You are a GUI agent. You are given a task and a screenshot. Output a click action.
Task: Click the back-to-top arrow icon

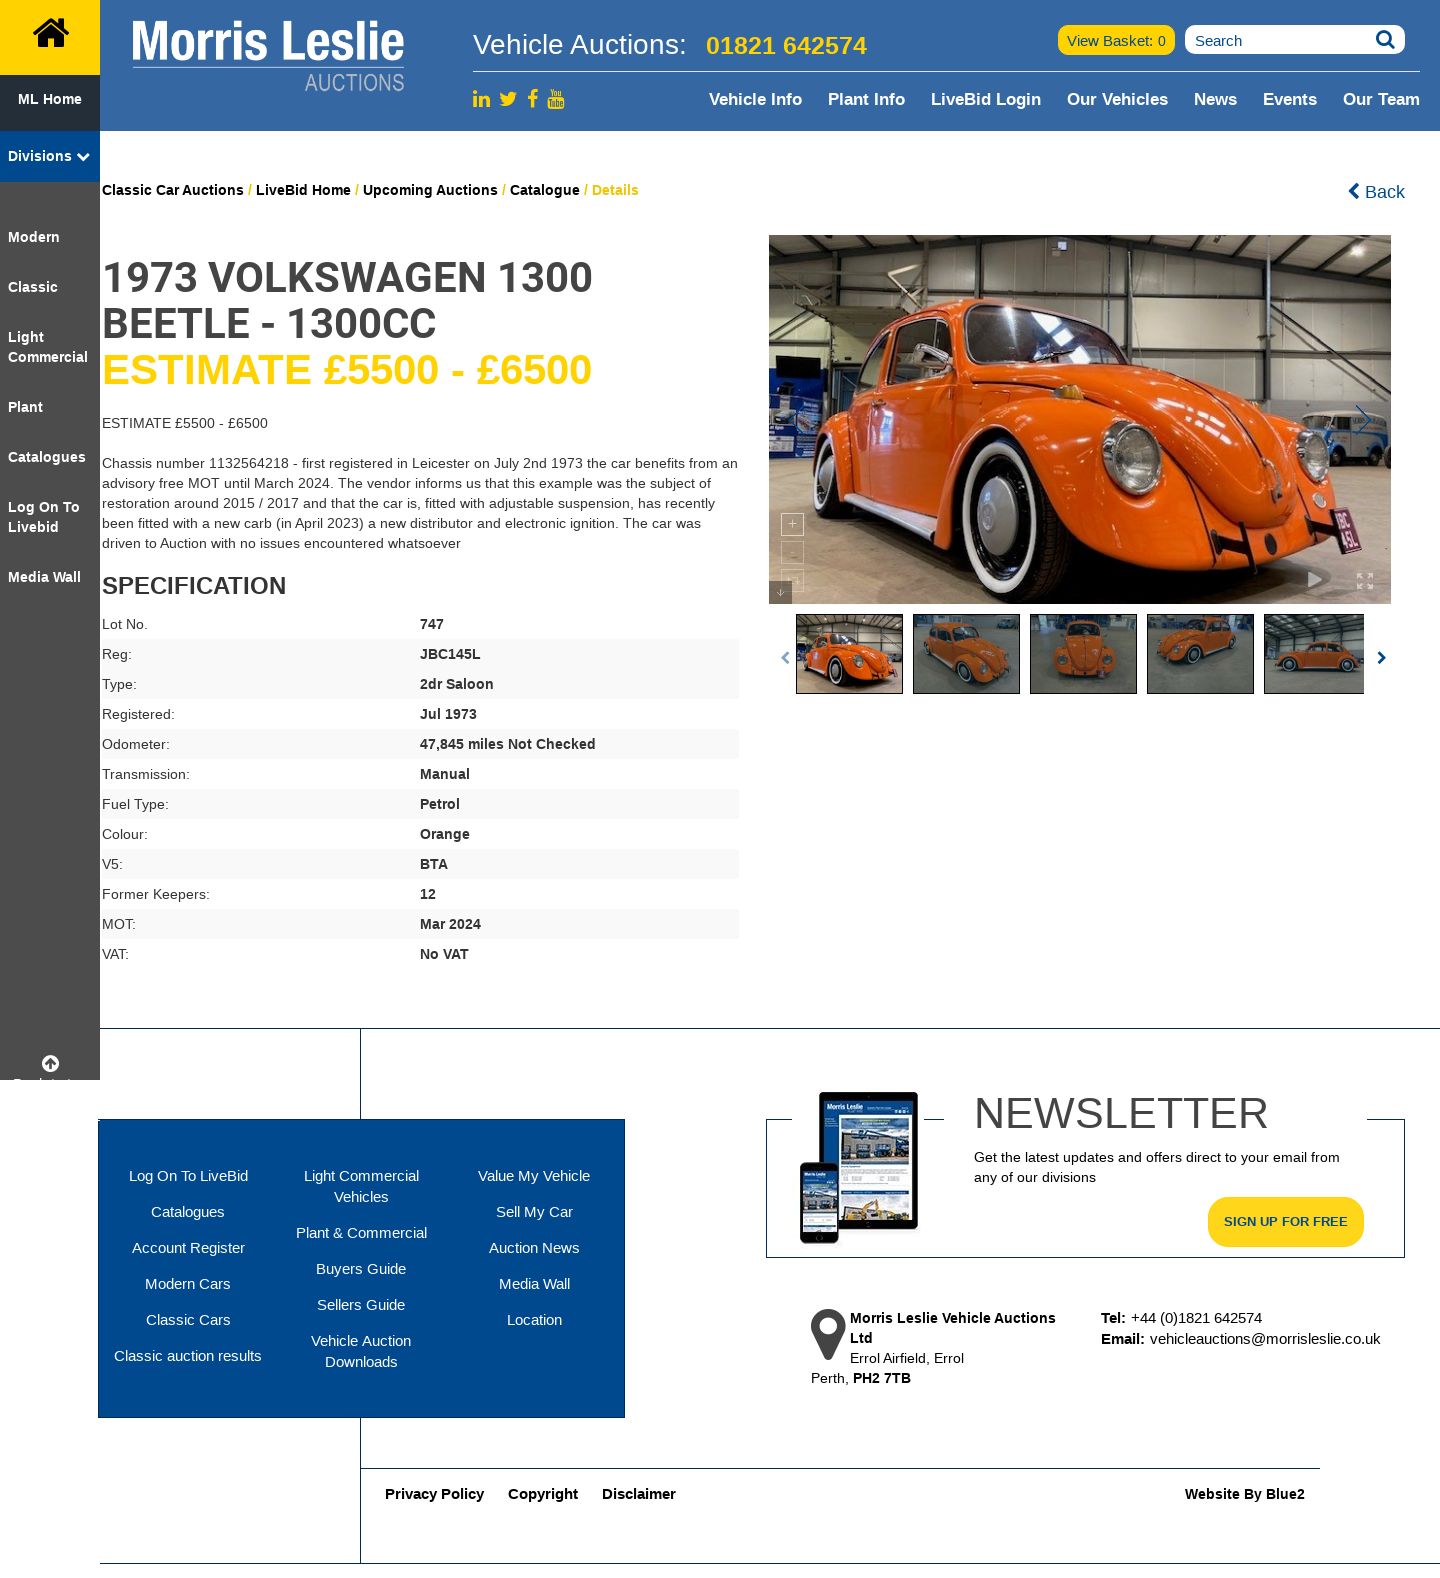pos(50,1063)
